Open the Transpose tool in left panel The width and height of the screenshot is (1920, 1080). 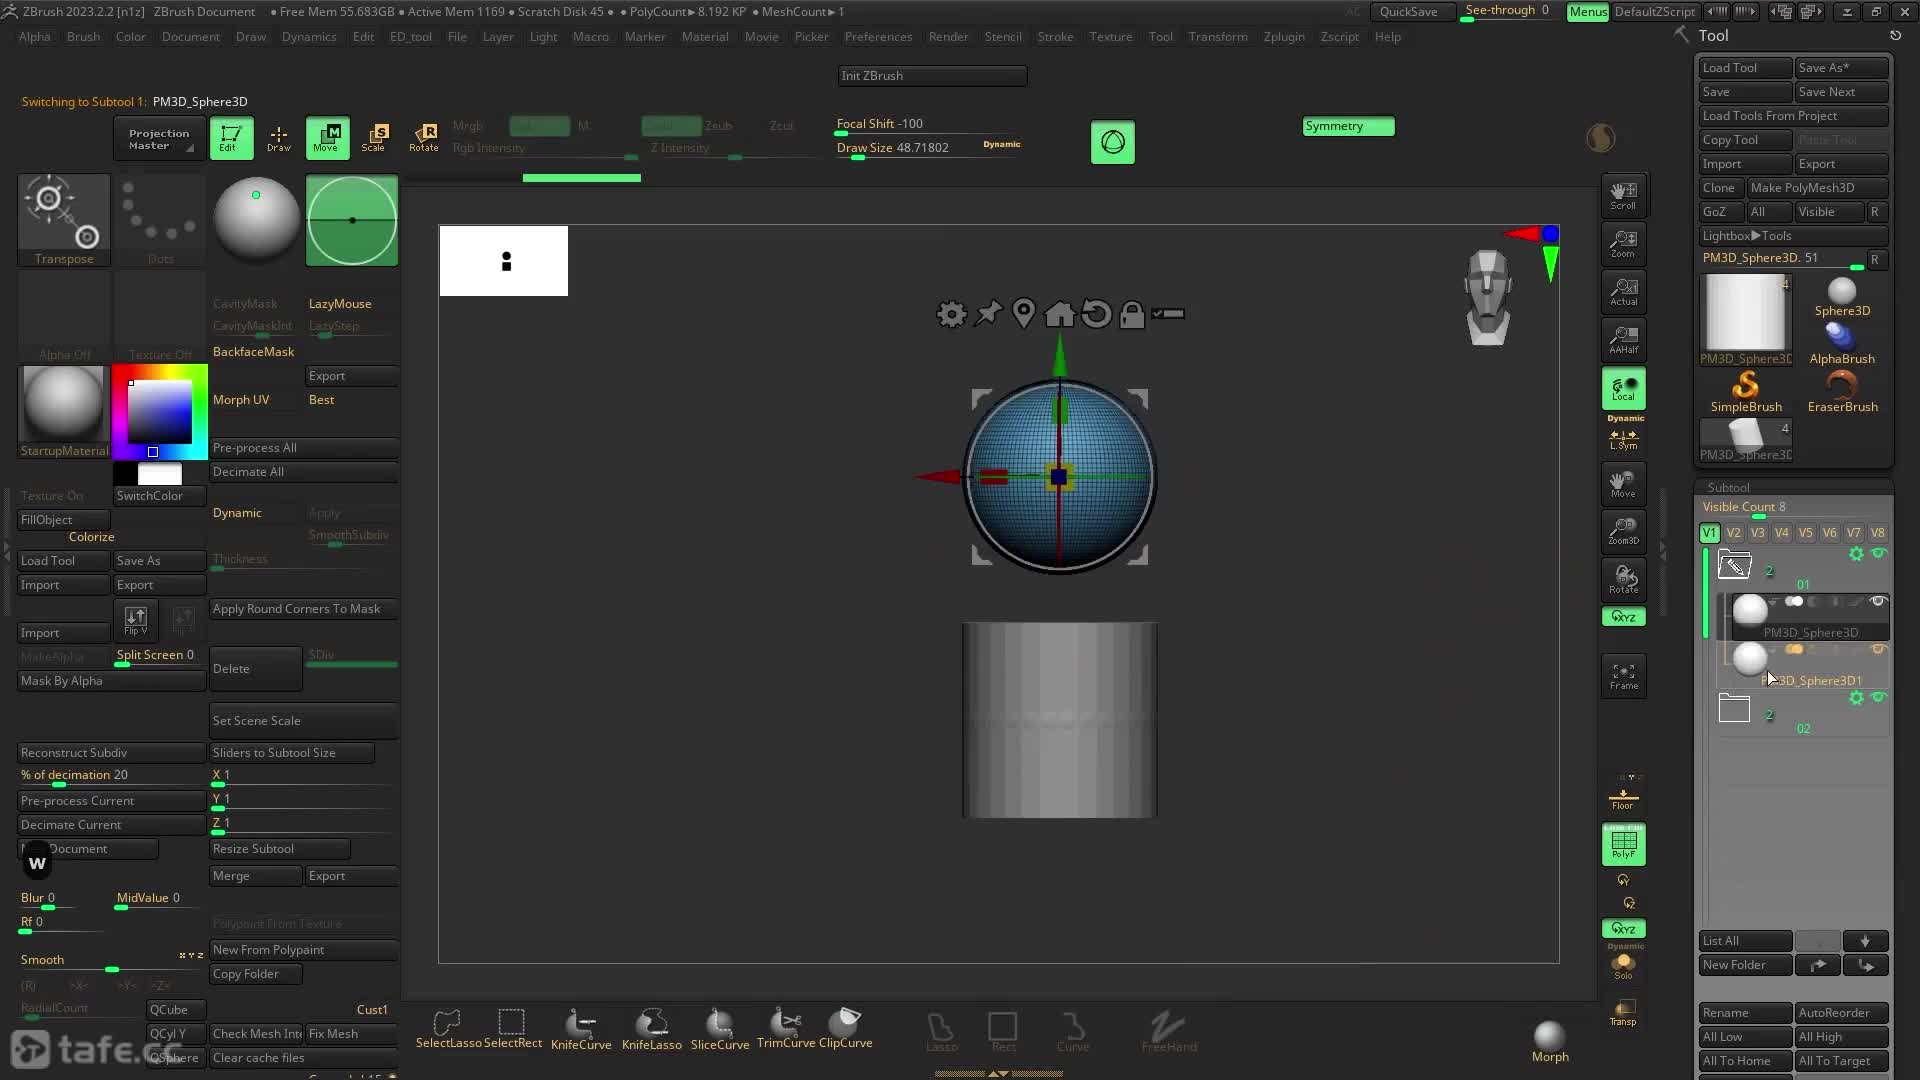[x=63, y=215]
